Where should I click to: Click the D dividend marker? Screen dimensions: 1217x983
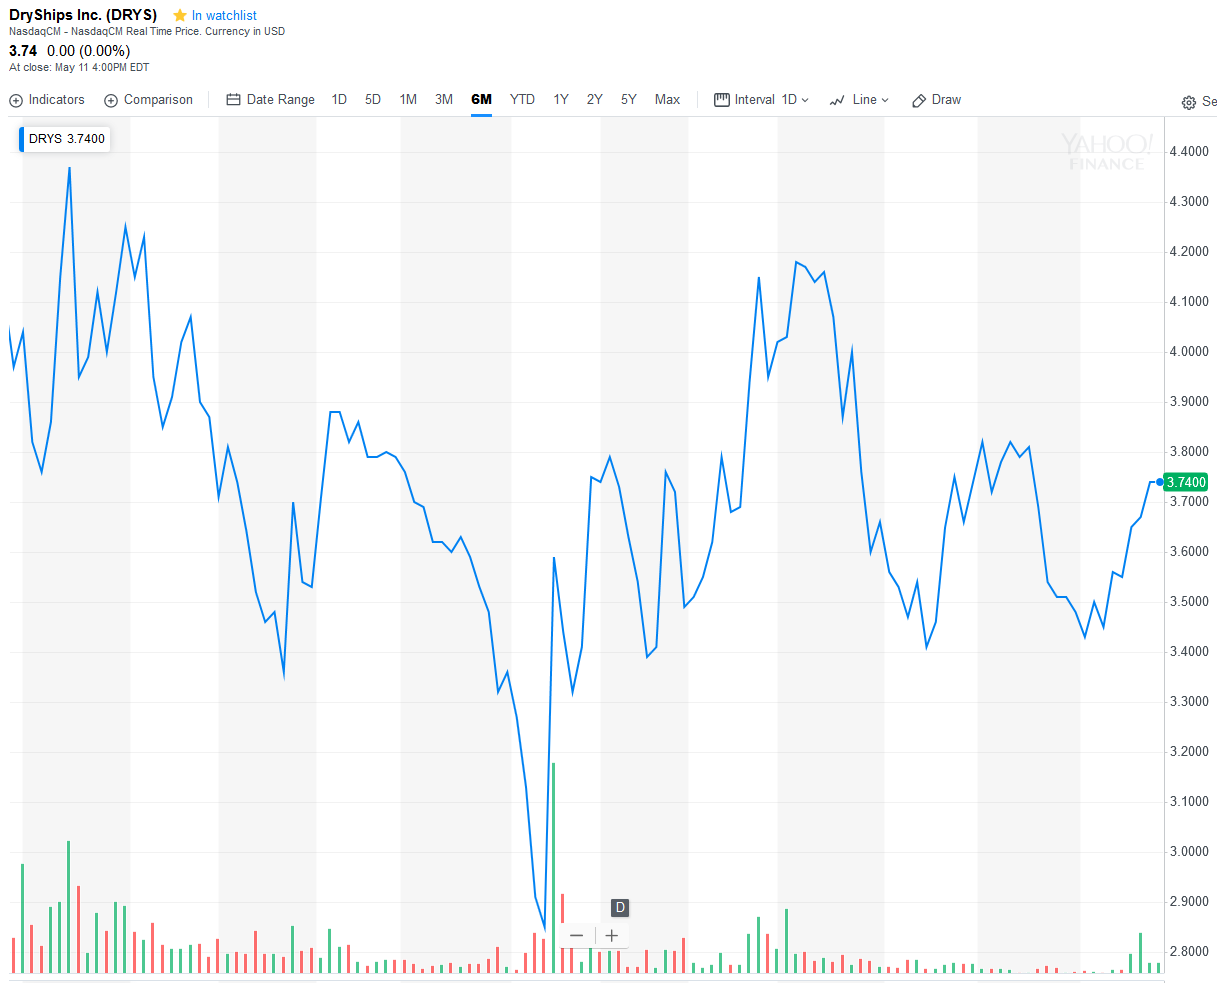[620, 908]
